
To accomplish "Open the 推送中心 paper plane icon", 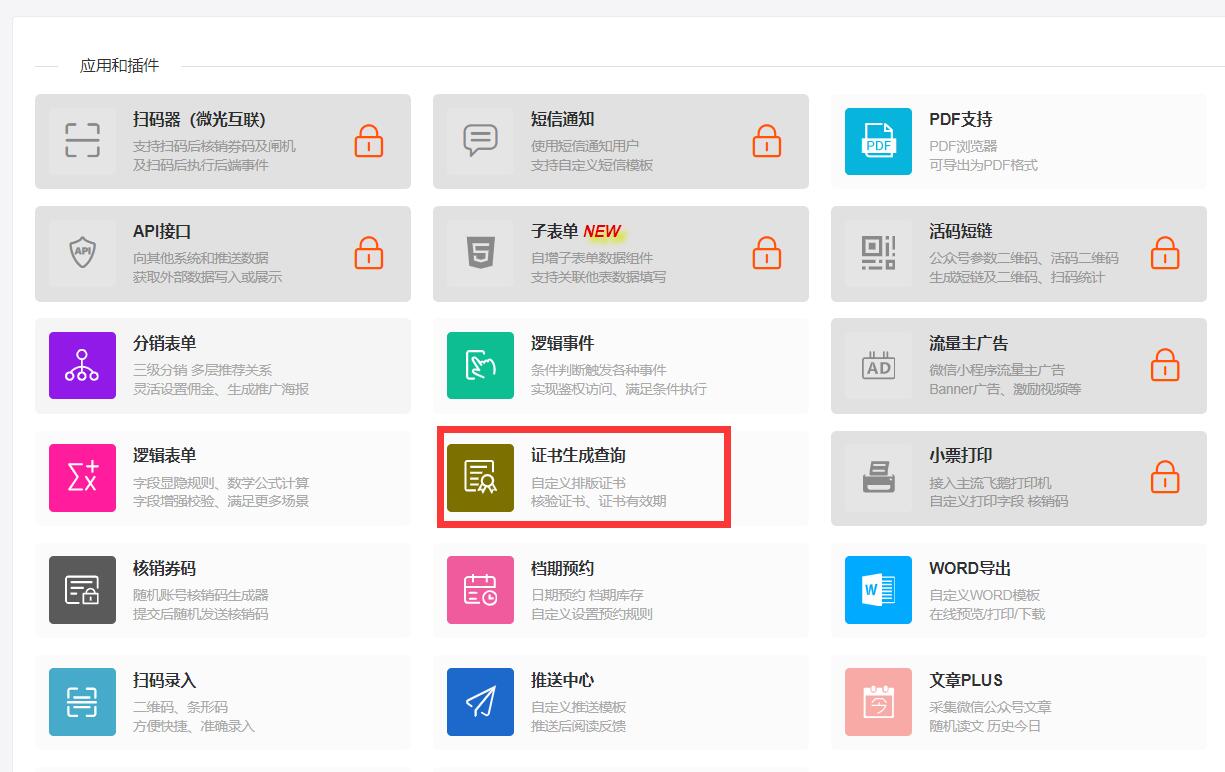I will click(480, 702).
